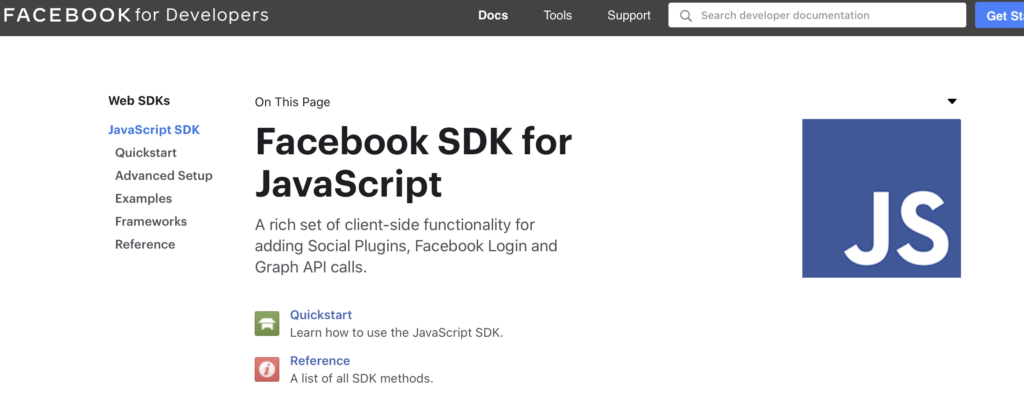Click the Get Started button
This screenshot has width=1024, height=402.
tap(1000, 16)
